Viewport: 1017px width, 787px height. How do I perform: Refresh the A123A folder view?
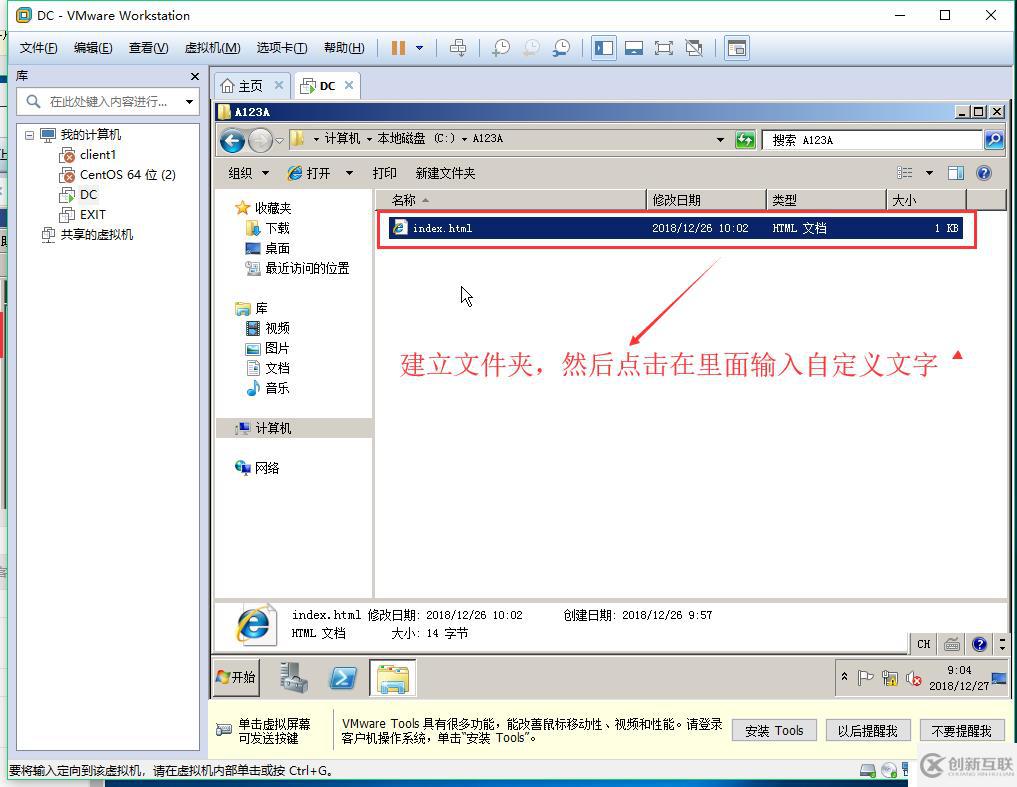point(745,139)
